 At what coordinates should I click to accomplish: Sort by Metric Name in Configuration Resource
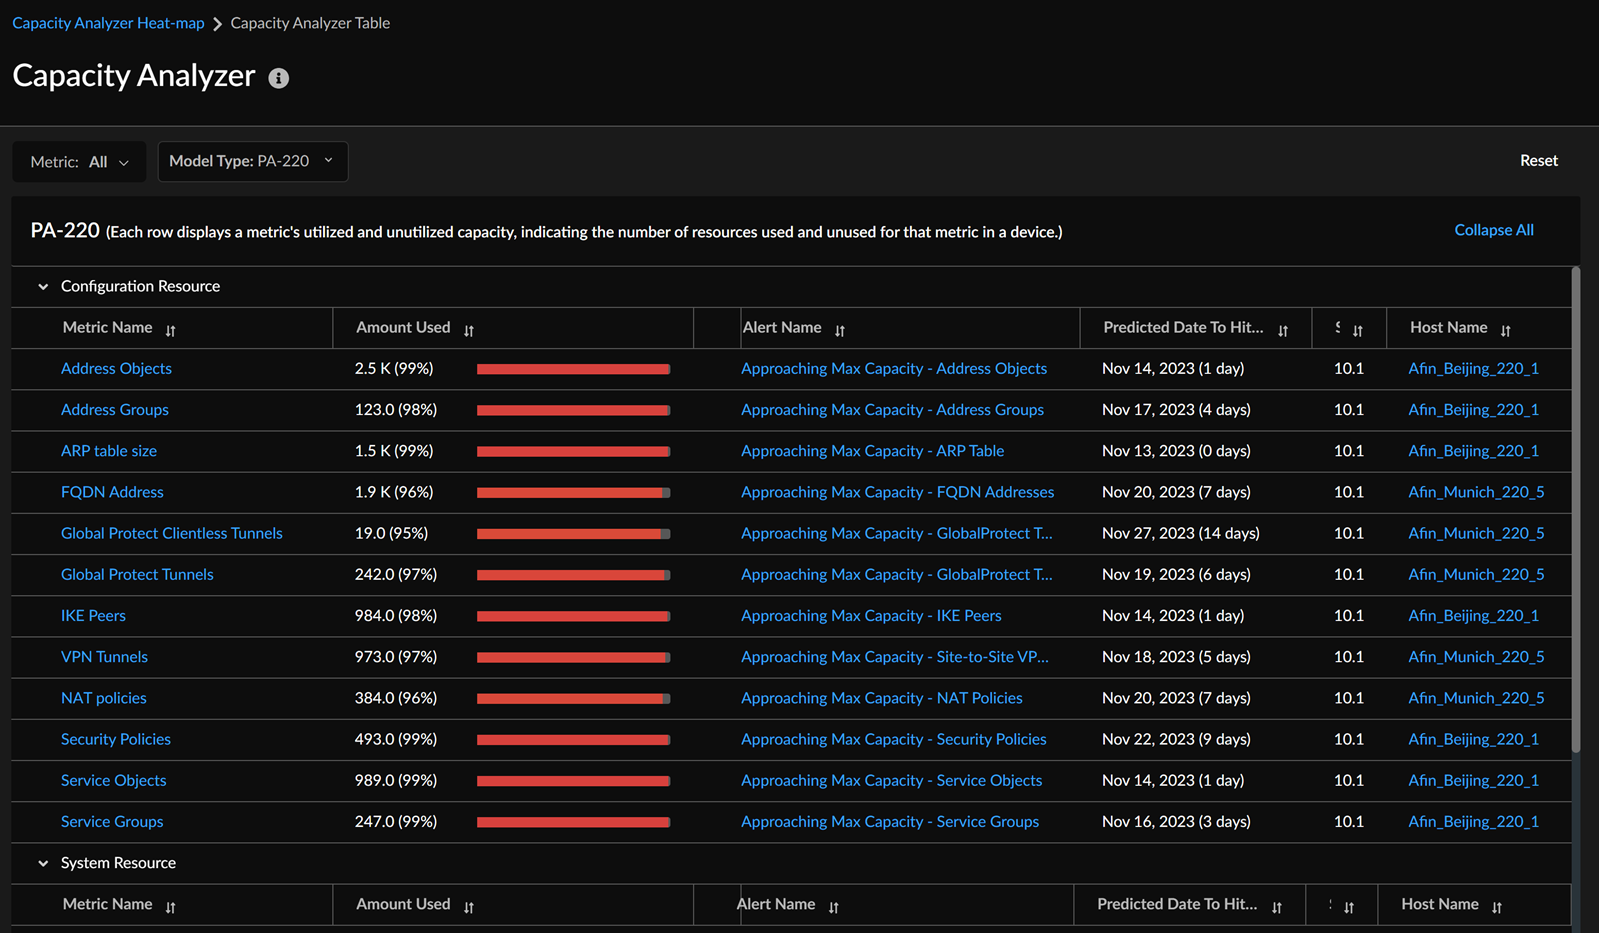pyautogui.click(x=171, y=330)
